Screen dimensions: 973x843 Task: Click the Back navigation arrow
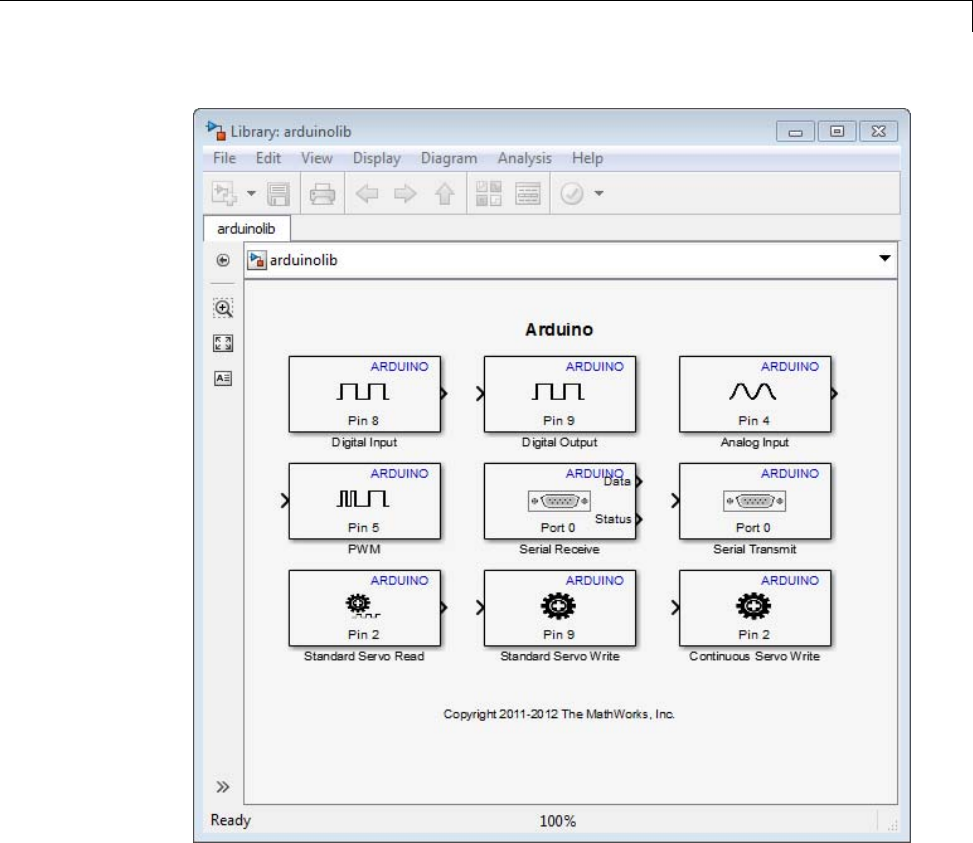coord(367,194)
